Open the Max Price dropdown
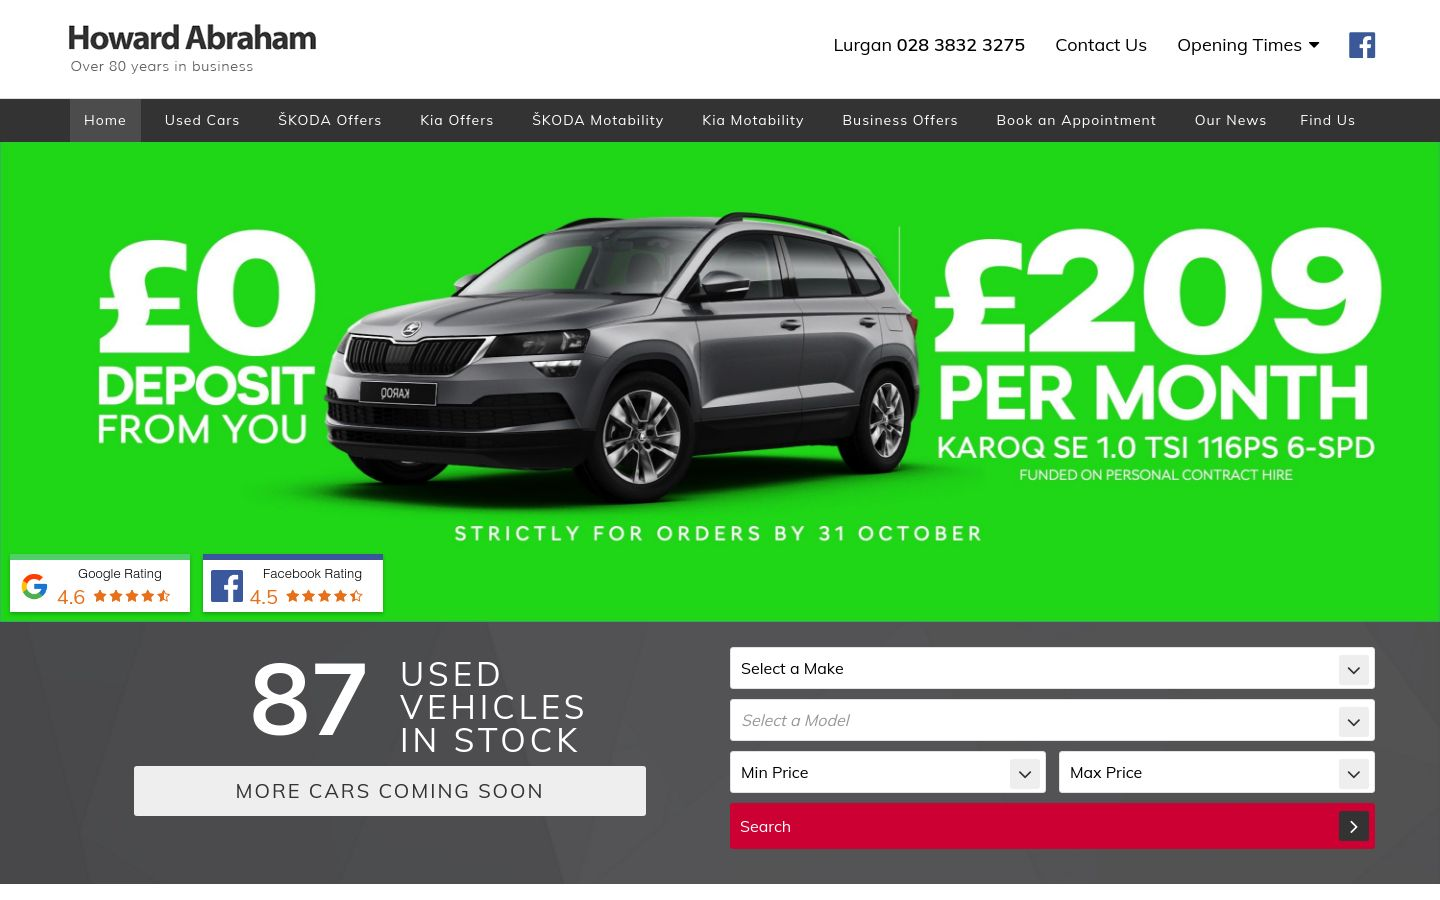 pyautogui.click(x=1217, y=772)
